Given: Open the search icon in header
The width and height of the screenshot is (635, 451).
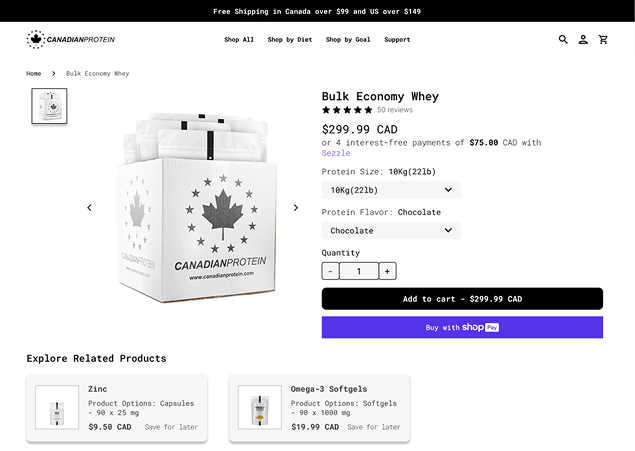Looking at the screenshot, I should (x=563, y=39).
